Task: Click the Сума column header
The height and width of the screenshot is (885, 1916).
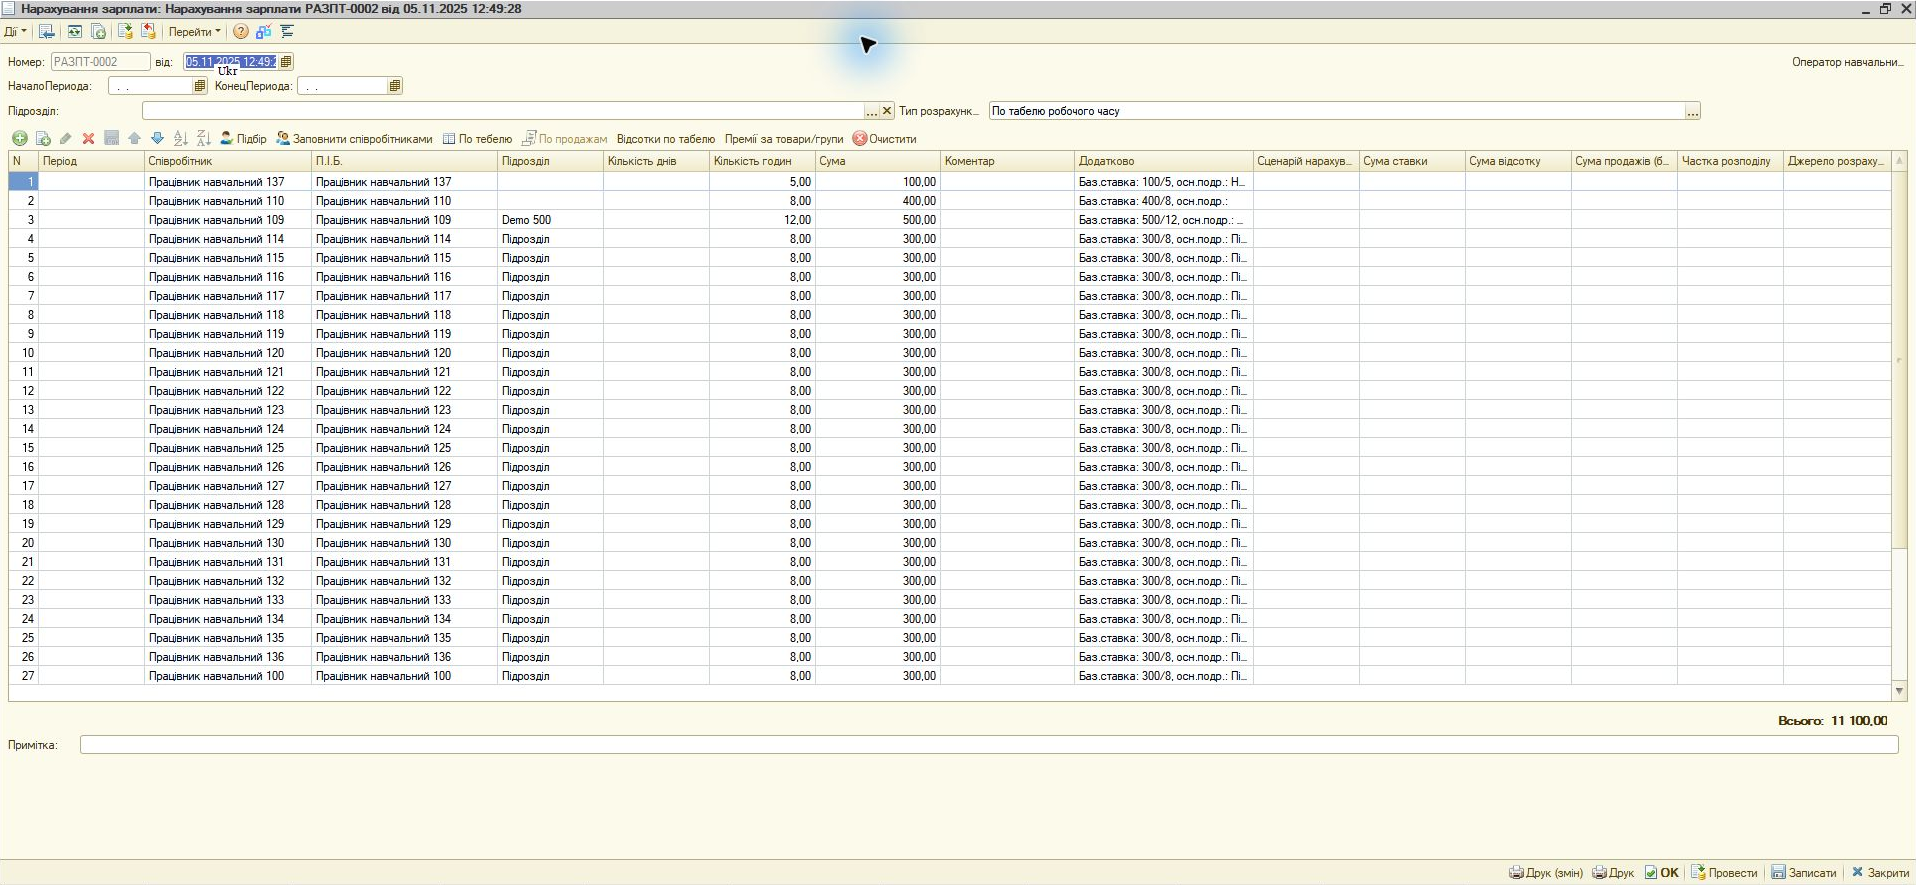Action: pos(878,161)
